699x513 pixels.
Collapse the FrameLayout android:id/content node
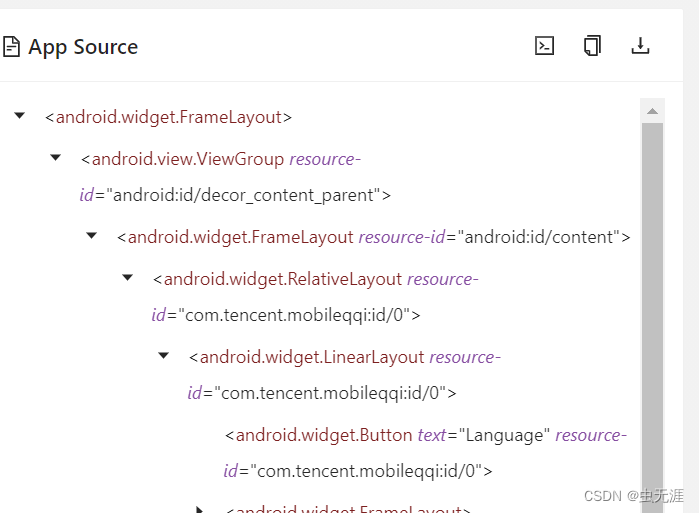coord(91,236)
